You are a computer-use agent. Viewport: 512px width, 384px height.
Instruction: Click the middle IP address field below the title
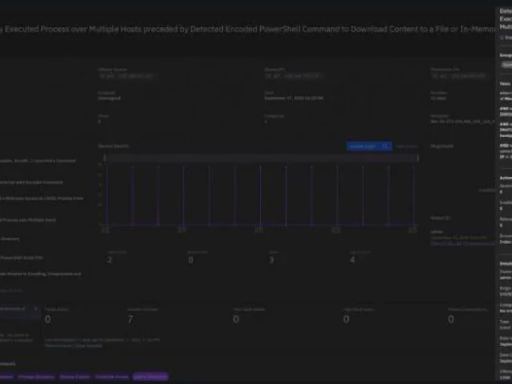(294, 76)
